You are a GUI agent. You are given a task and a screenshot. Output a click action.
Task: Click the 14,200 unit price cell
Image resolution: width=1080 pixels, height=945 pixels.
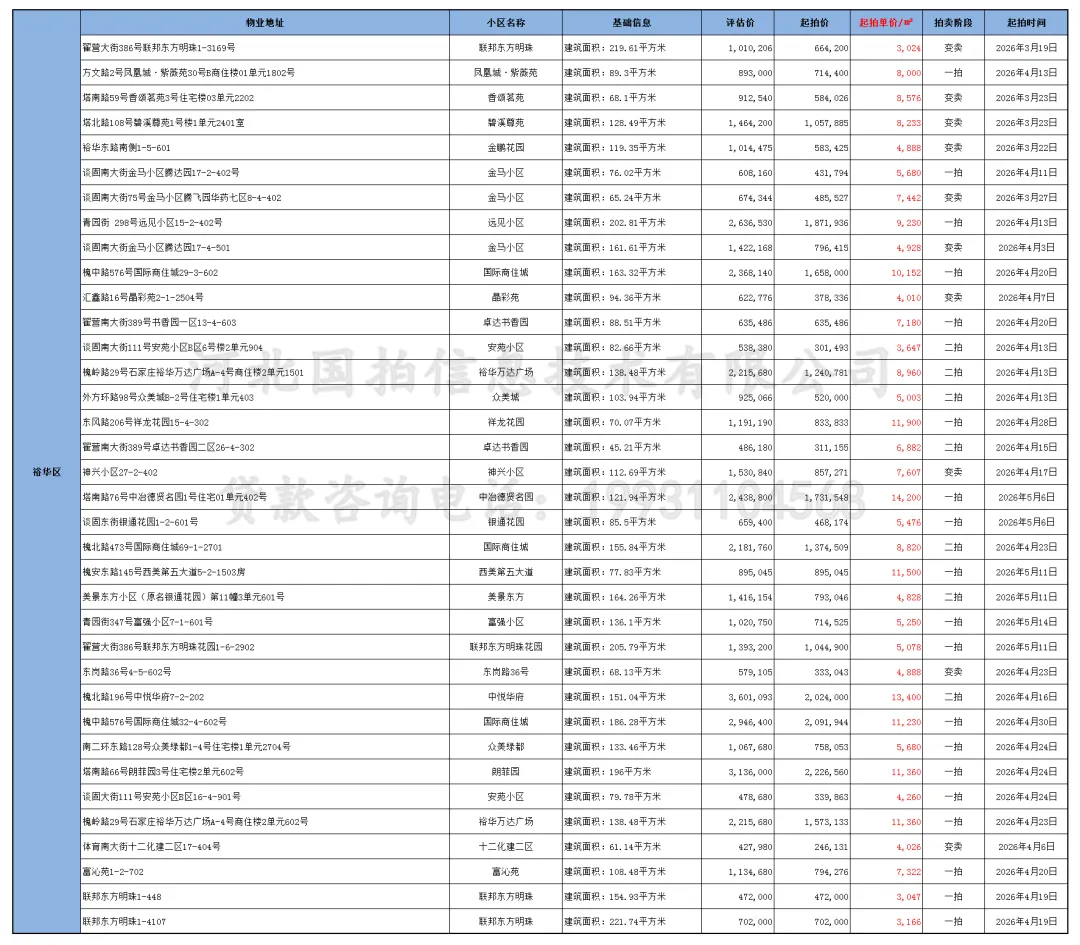coord(886,497)
